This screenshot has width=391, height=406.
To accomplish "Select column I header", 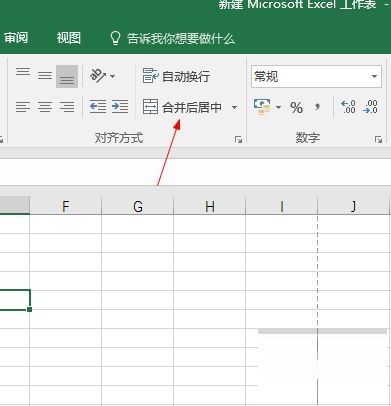I will 282,205.
